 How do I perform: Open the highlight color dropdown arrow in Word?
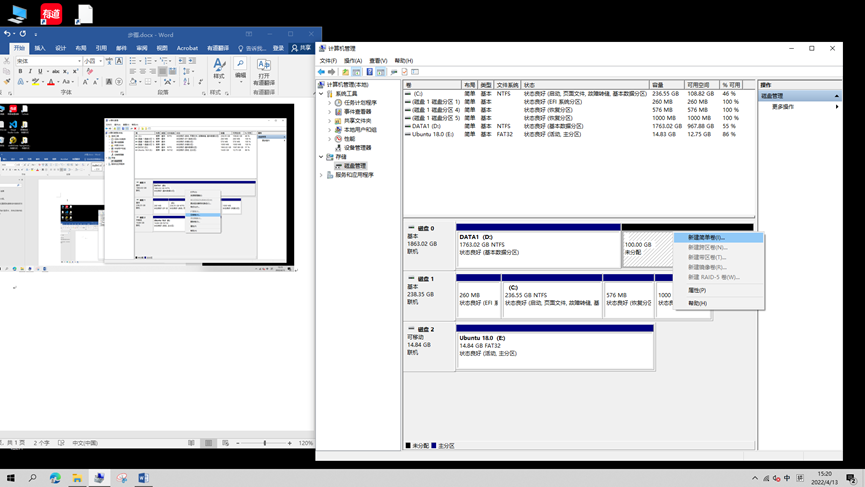click(x=42, y=82)
